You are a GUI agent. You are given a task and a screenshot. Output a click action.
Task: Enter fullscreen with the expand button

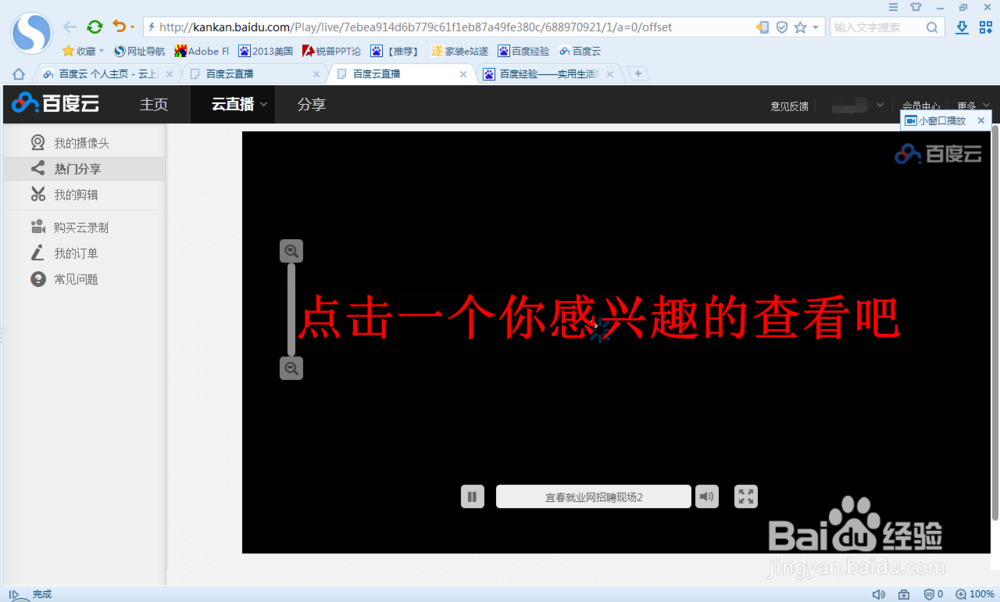(746, 496)
